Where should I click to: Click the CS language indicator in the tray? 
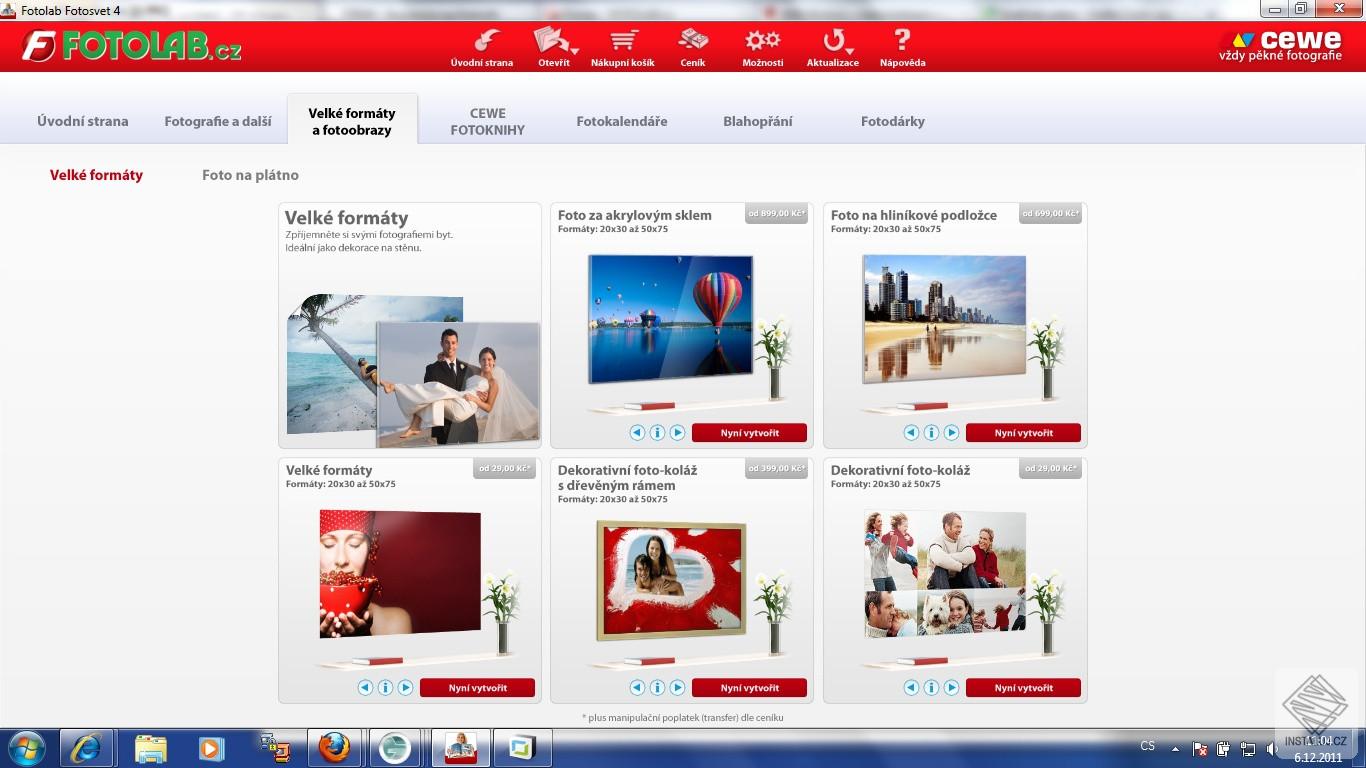1148,746
